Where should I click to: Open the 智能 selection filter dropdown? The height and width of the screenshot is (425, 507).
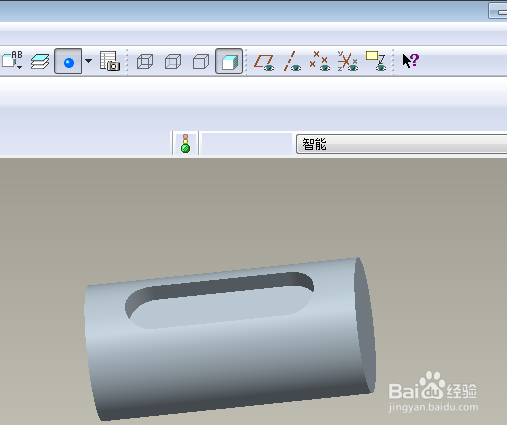click(x=401, y=144)
